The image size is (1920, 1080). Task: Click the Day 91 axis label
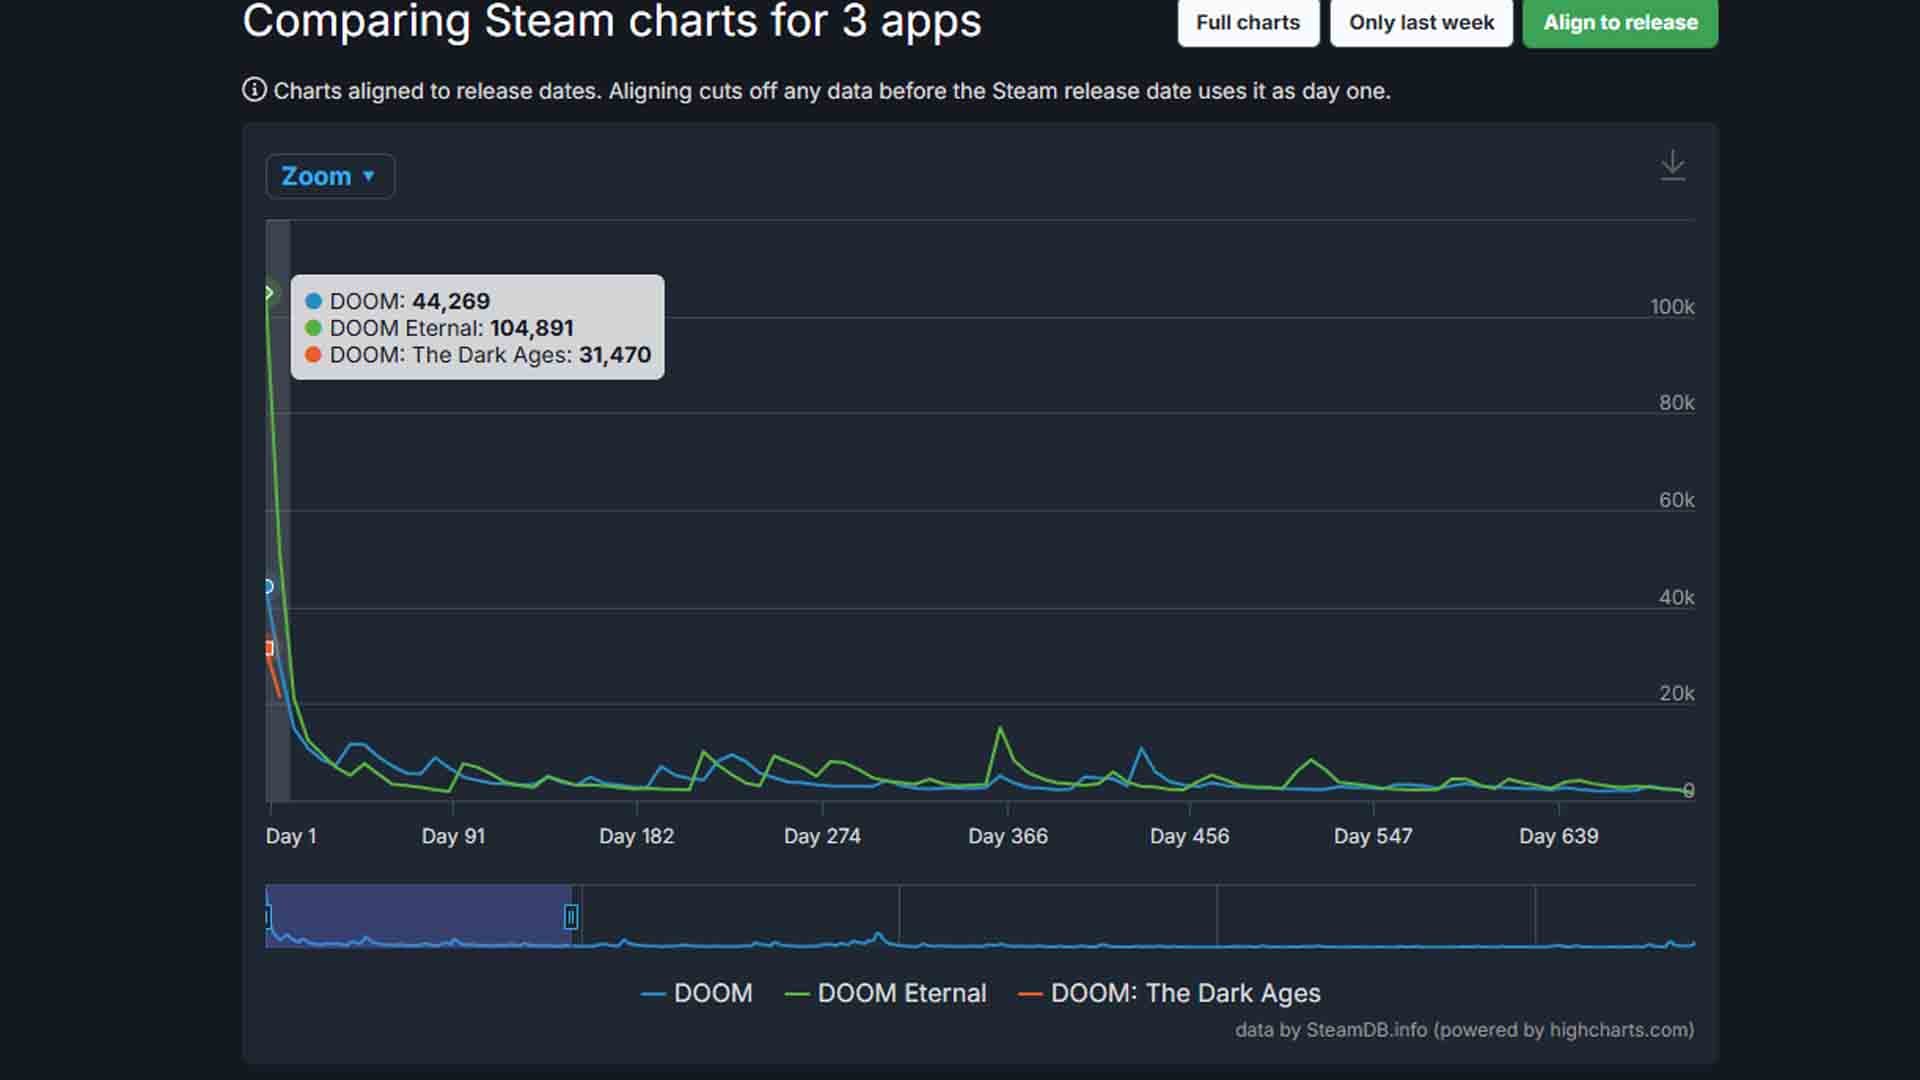point(453,836)
